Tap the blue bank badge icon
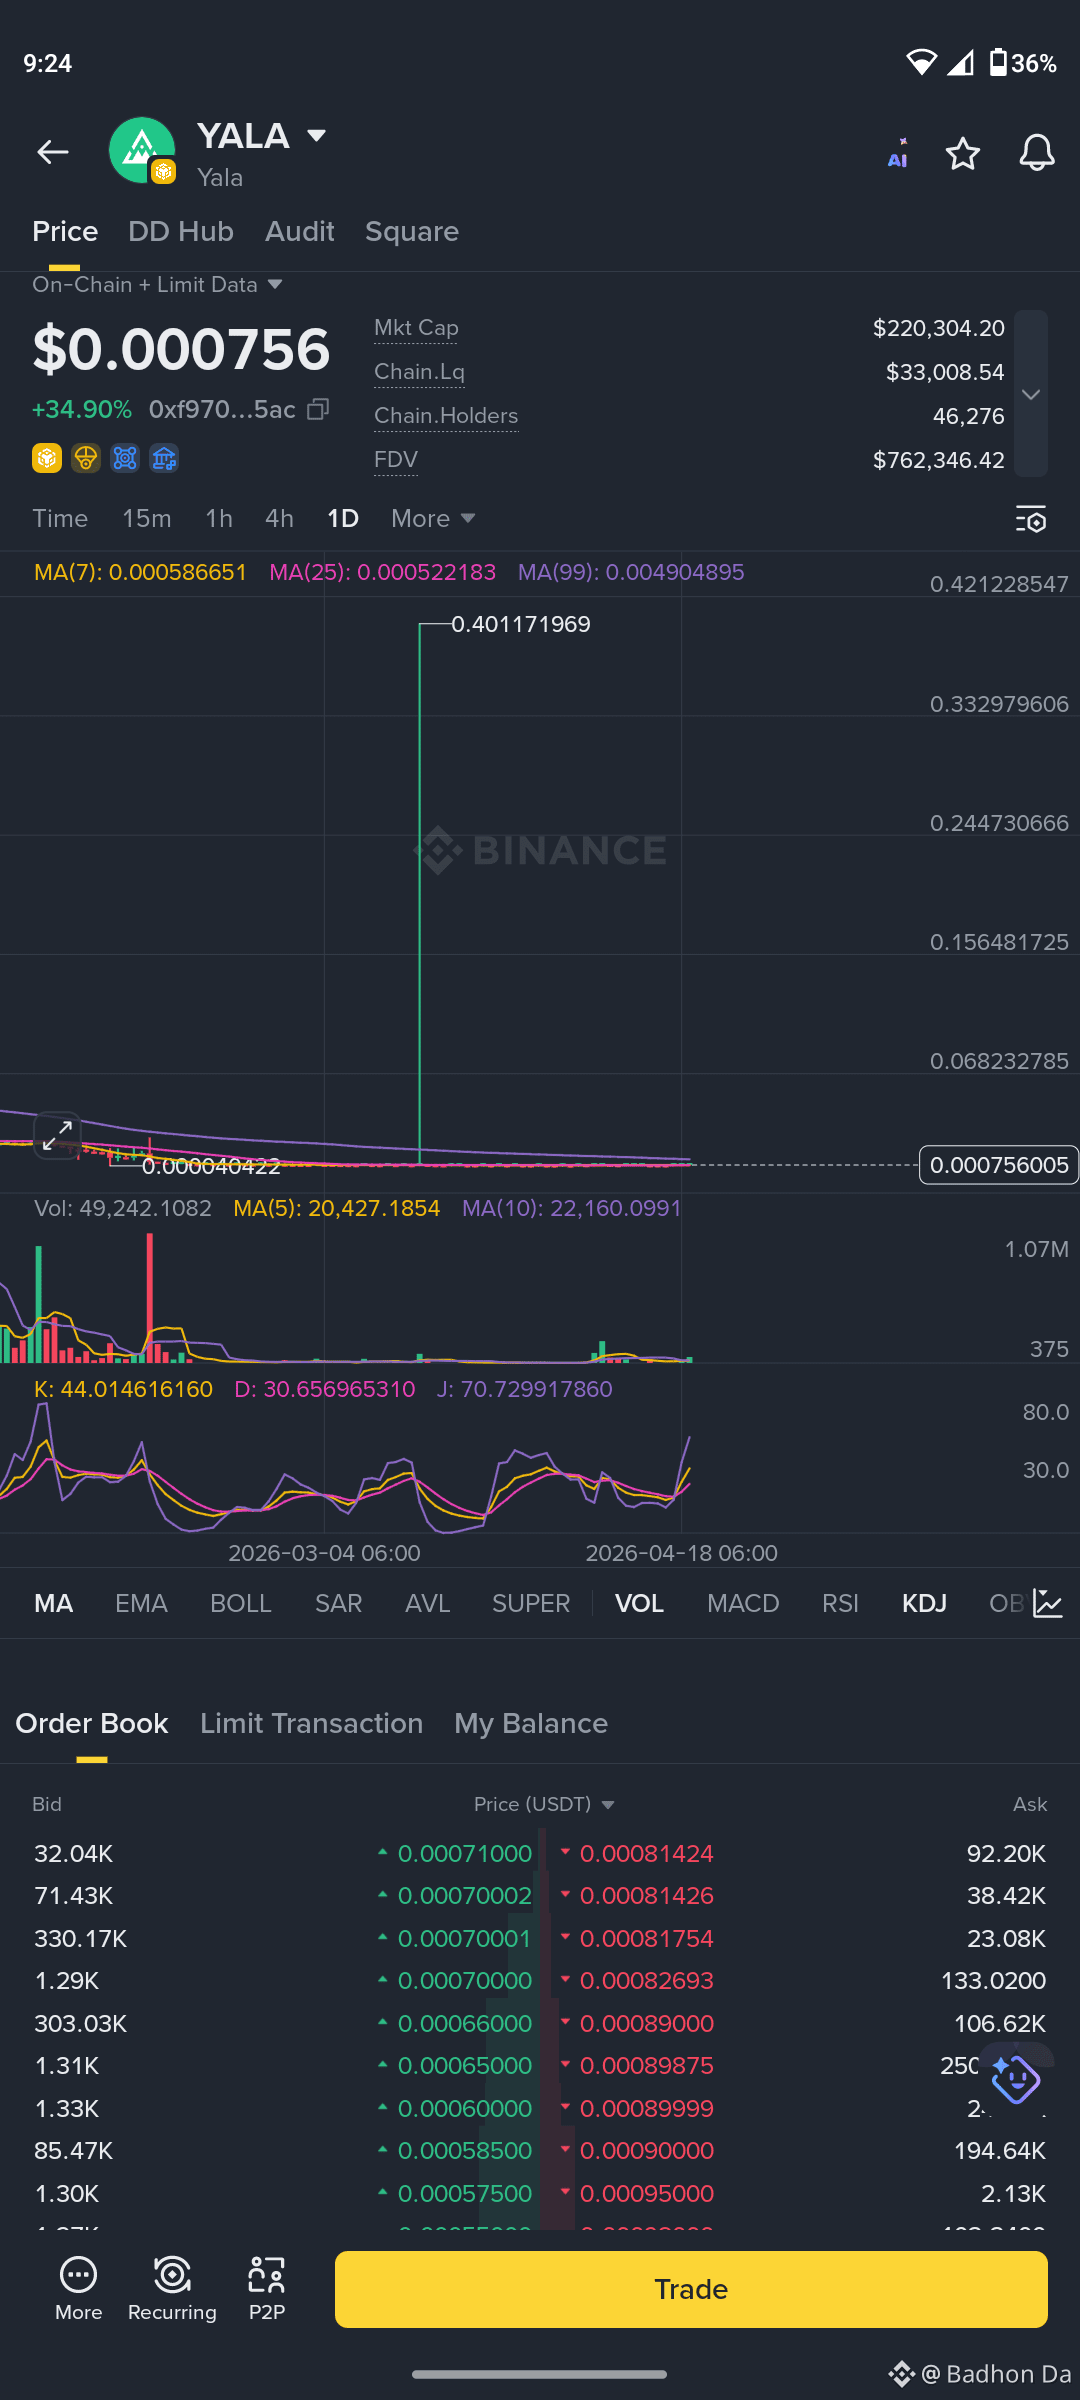The image size is (1080, 2400). coord(164,458)
